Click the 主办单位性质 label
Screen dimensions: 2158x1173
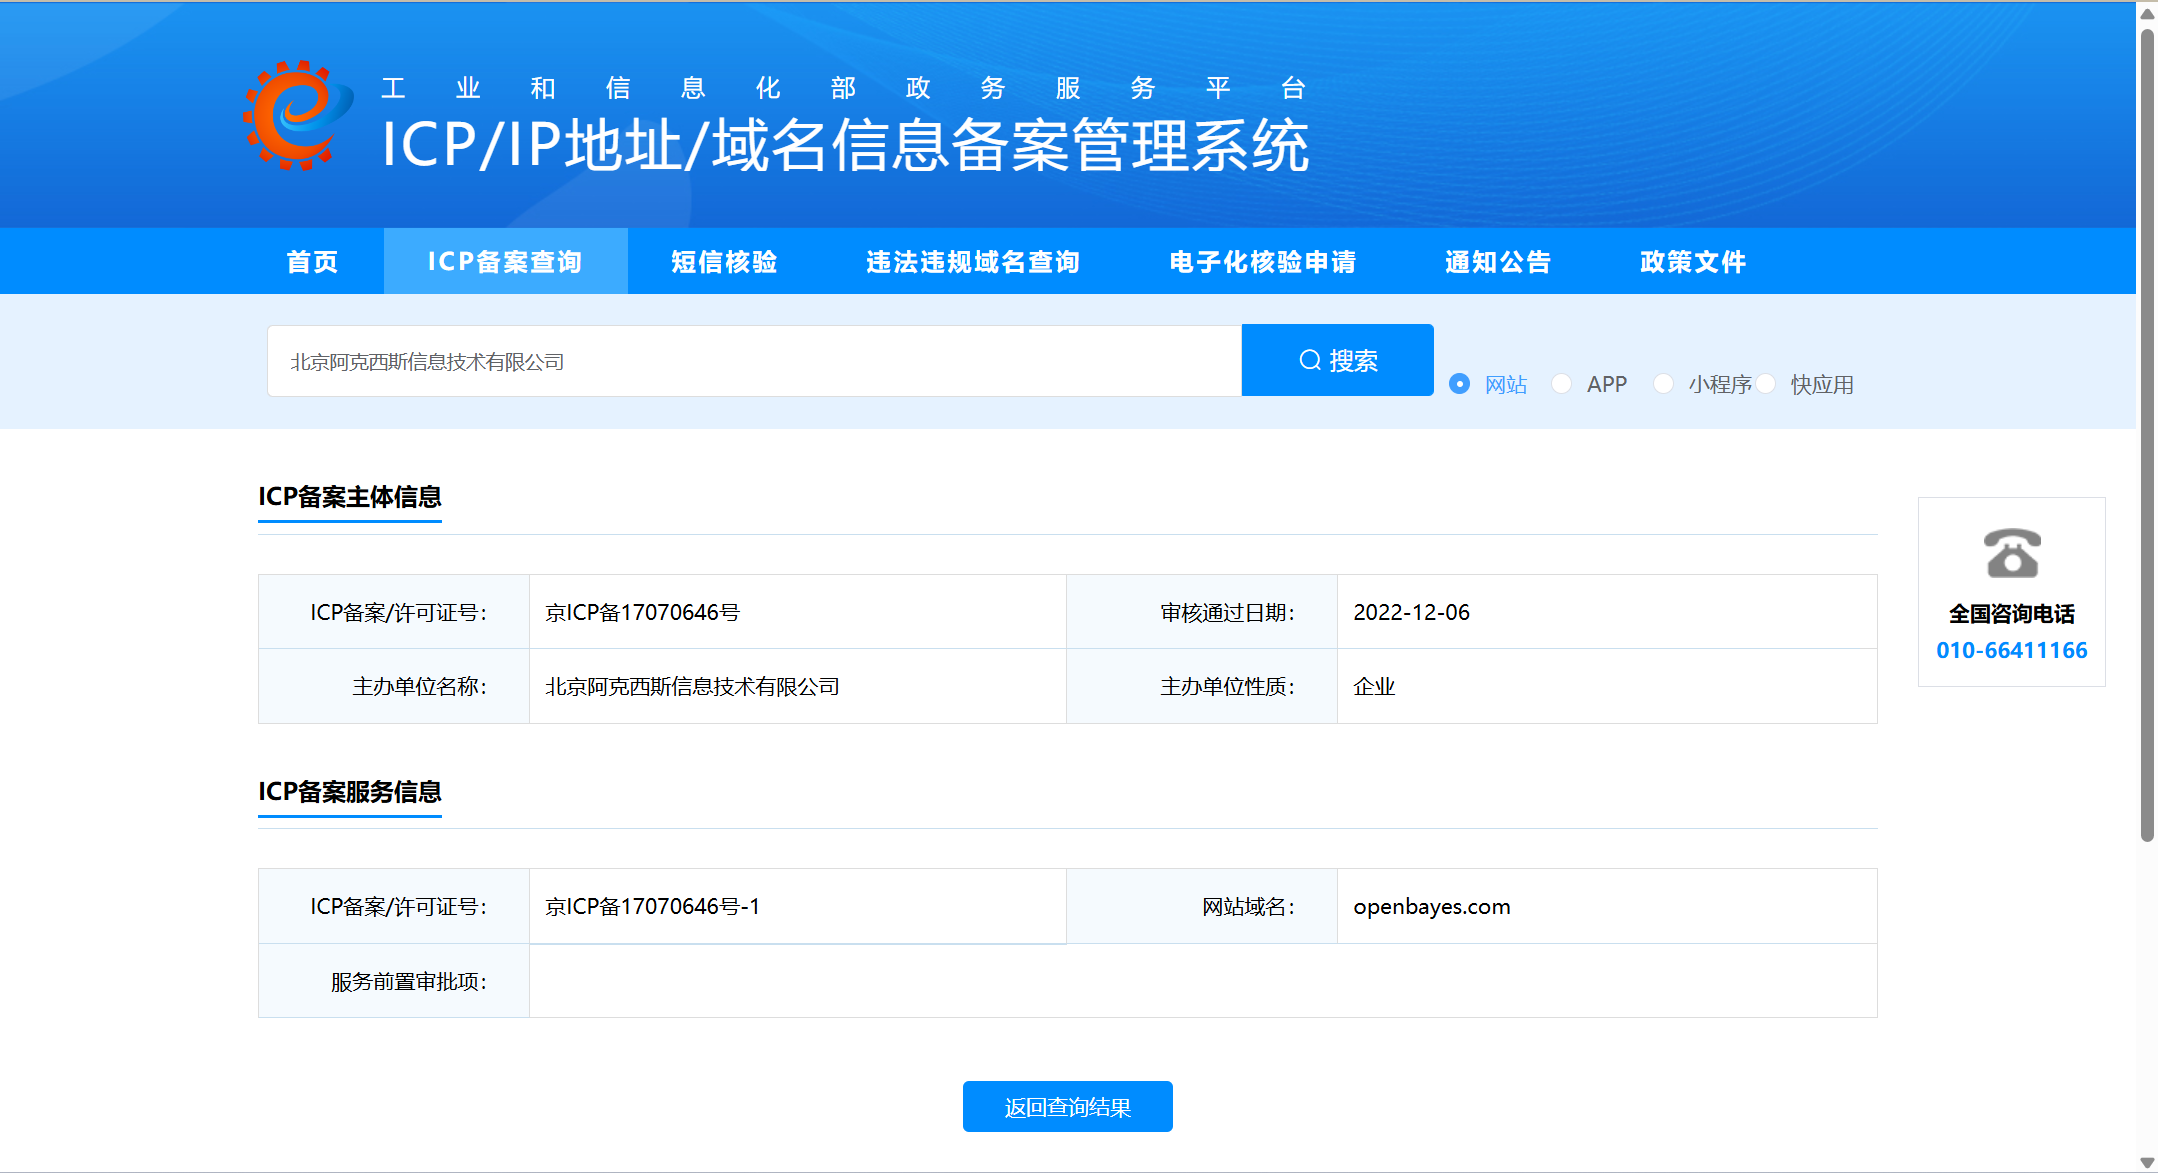pos(1228,687)
